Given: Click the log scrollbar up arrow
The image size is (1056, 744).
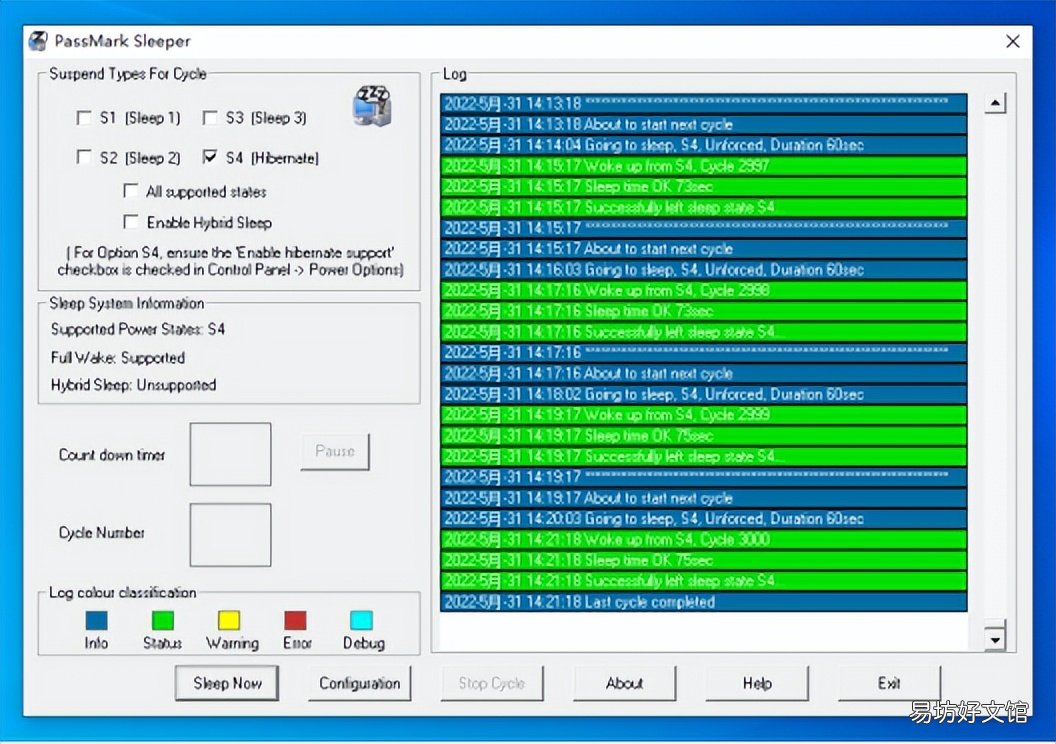Looking at the screenshot, I should (x=995, y=103).
